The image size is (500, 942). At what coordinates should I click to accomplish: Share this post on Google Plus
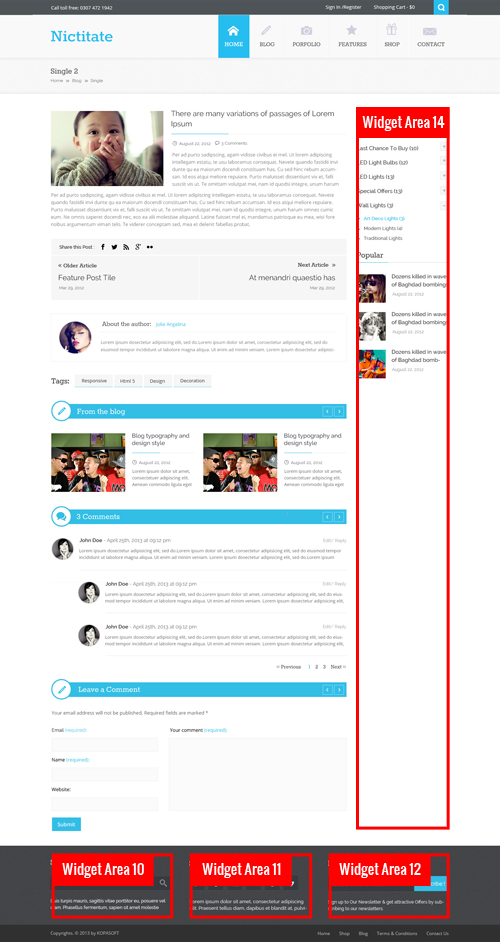pos(138,247)
